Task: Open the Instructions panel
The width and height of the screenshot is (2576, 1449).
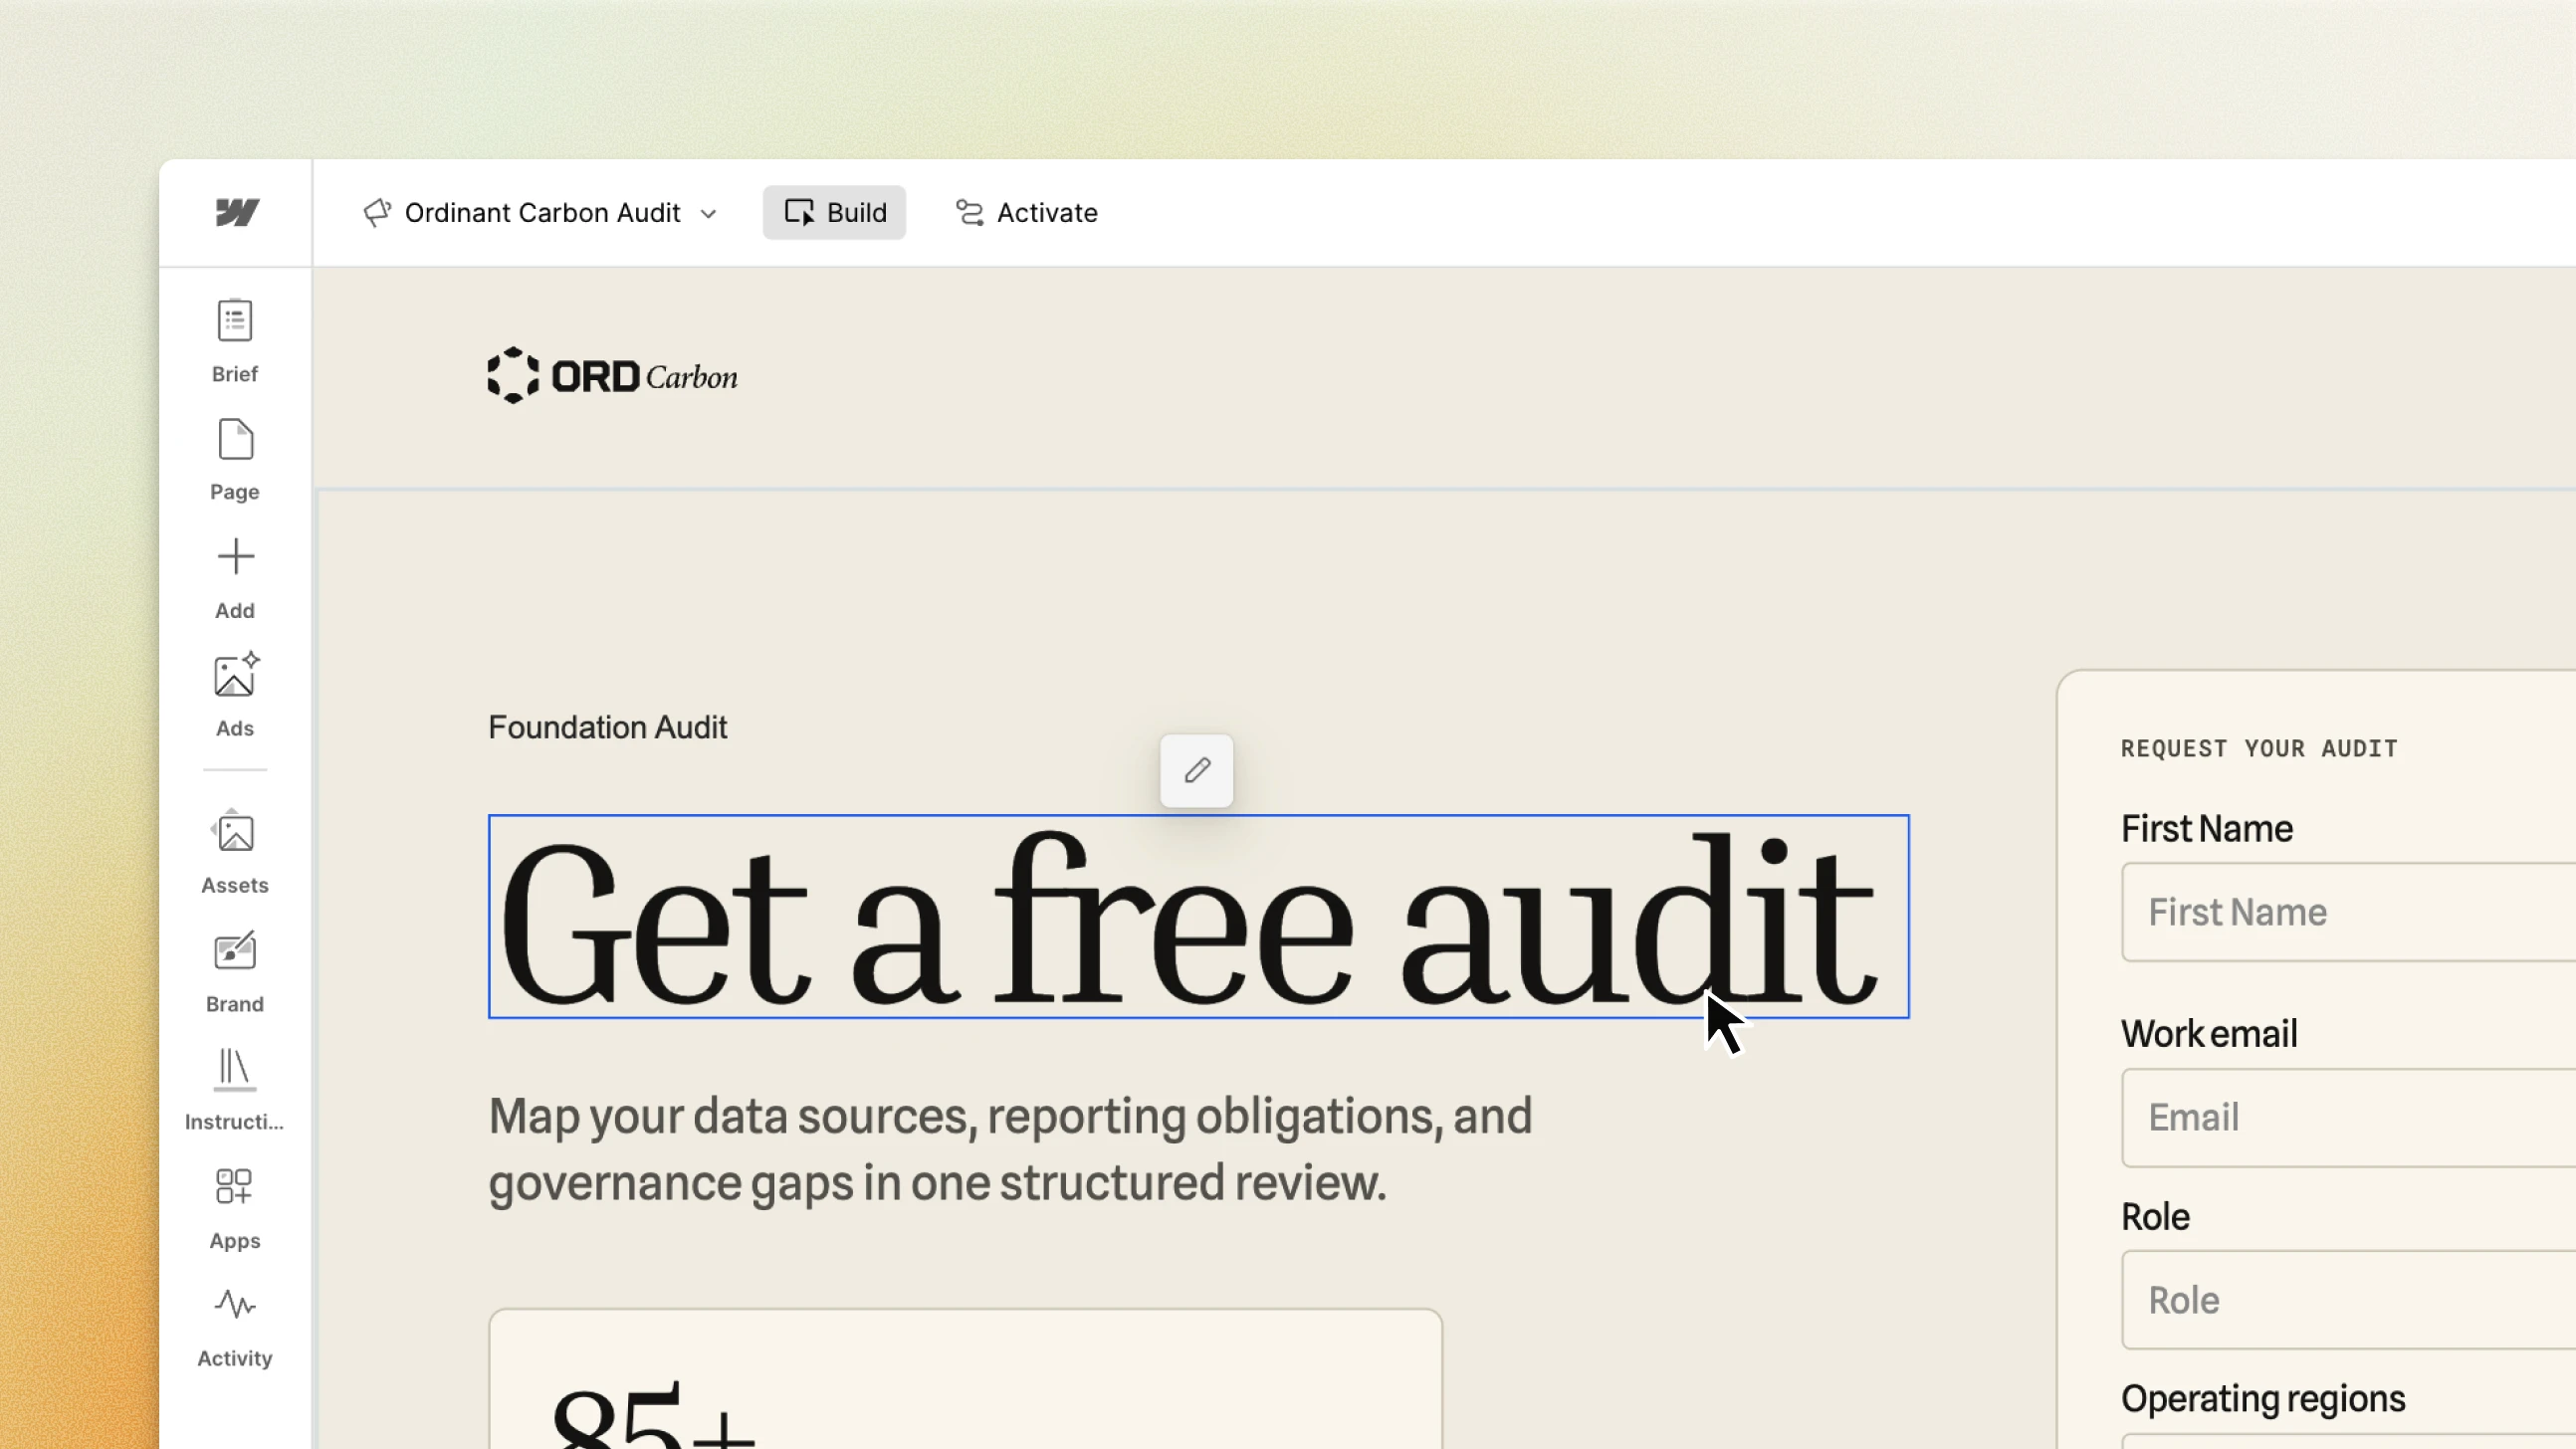Action: tap(235, 1089)
